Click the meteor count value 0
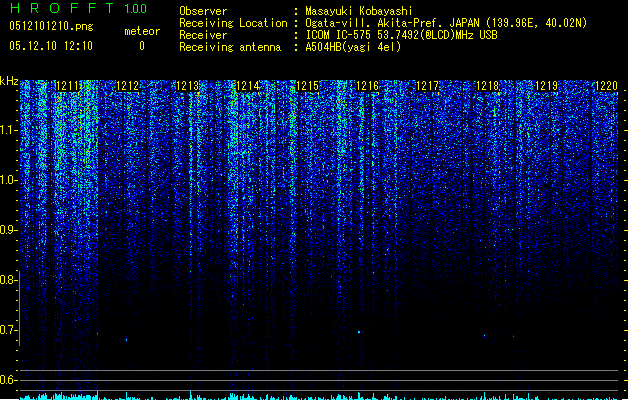 [142, 46]
